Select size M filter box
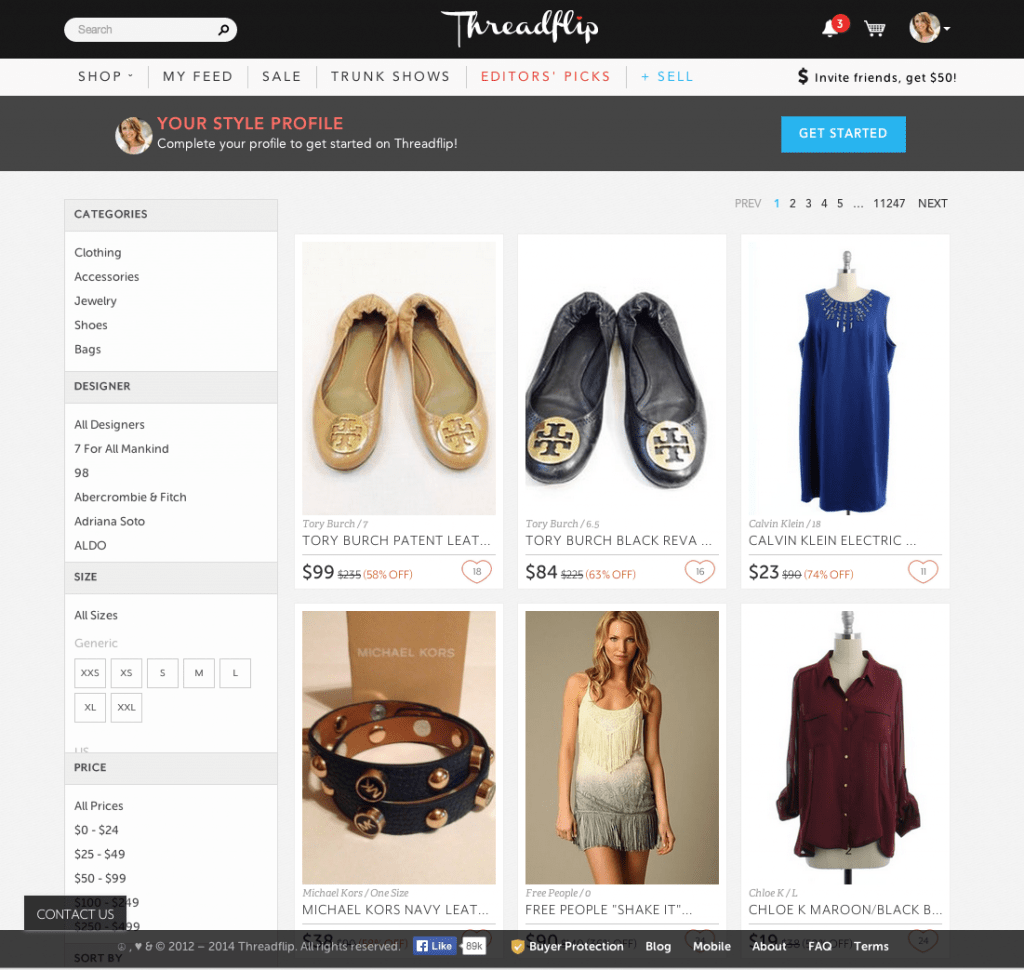This screenshot has height=970, width=1024. point(199,673)
